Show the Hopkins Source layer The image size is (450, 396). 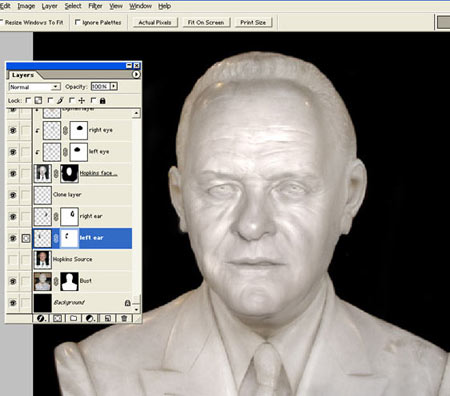[13, 259]
